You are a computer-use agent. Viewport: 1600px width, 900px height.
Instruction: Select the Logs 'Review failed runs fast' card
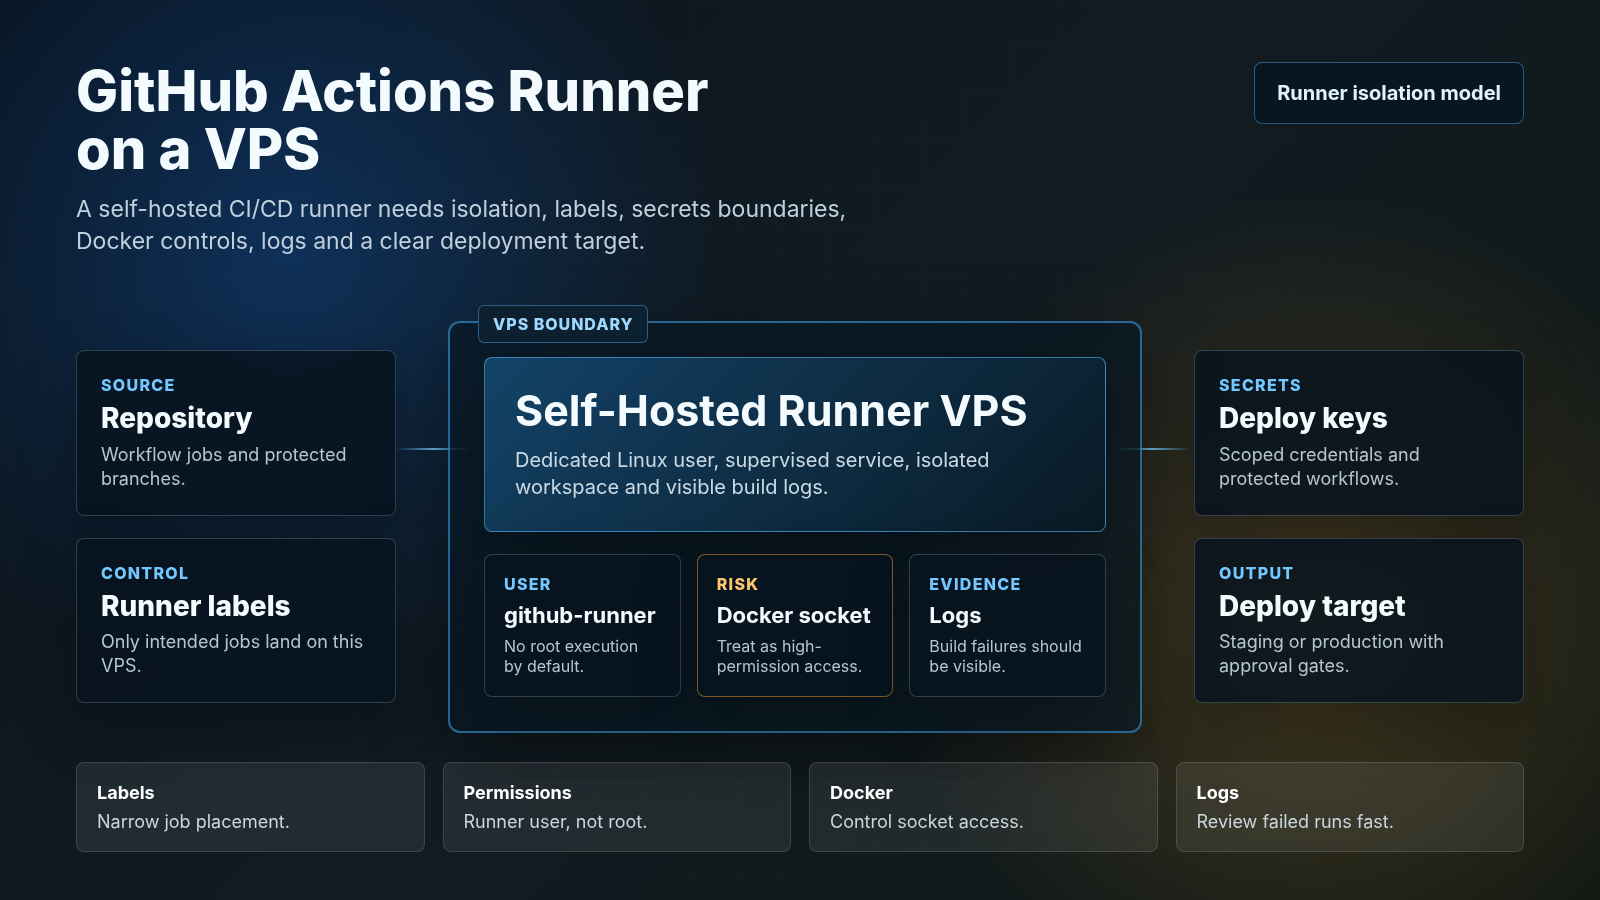tap(1350, 807)
